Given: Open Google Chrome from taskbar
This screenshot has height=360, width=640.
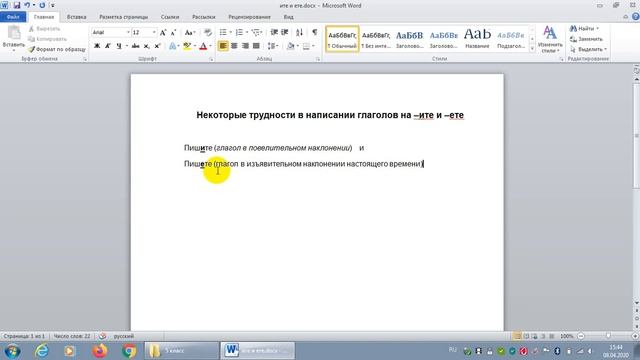Looking at the screenshot, I should coord(129,351).
